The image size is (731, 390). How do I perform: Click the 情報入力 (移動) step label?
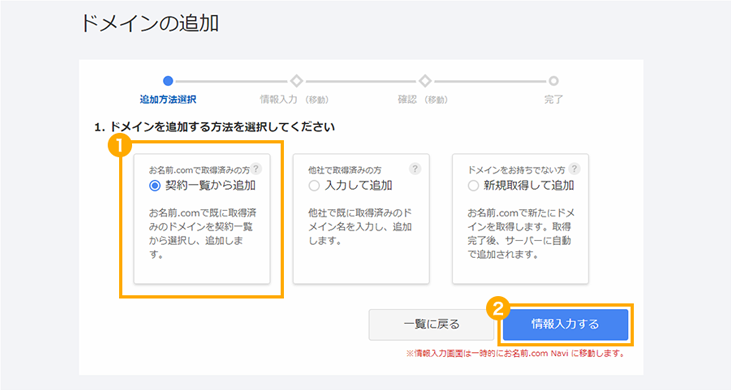294,99
